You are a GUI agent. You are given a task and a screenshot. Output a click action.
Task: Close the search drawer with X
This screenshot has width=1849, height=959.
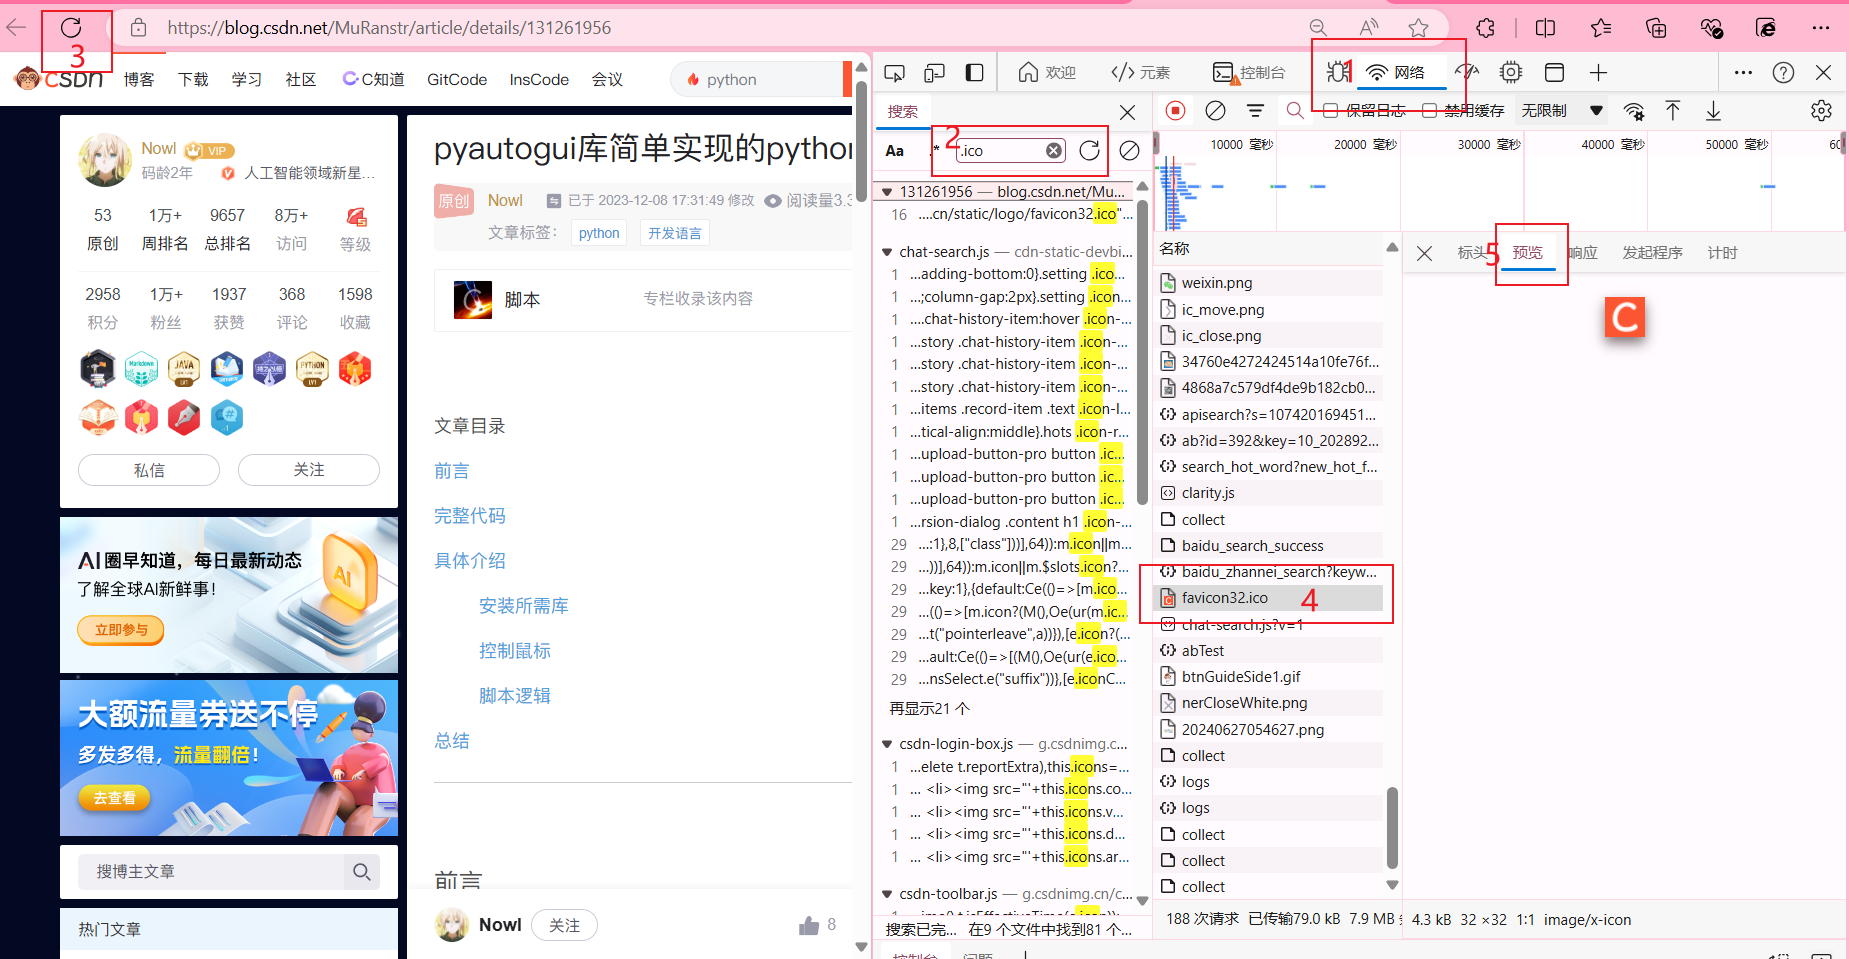[x=1127, y=112]
